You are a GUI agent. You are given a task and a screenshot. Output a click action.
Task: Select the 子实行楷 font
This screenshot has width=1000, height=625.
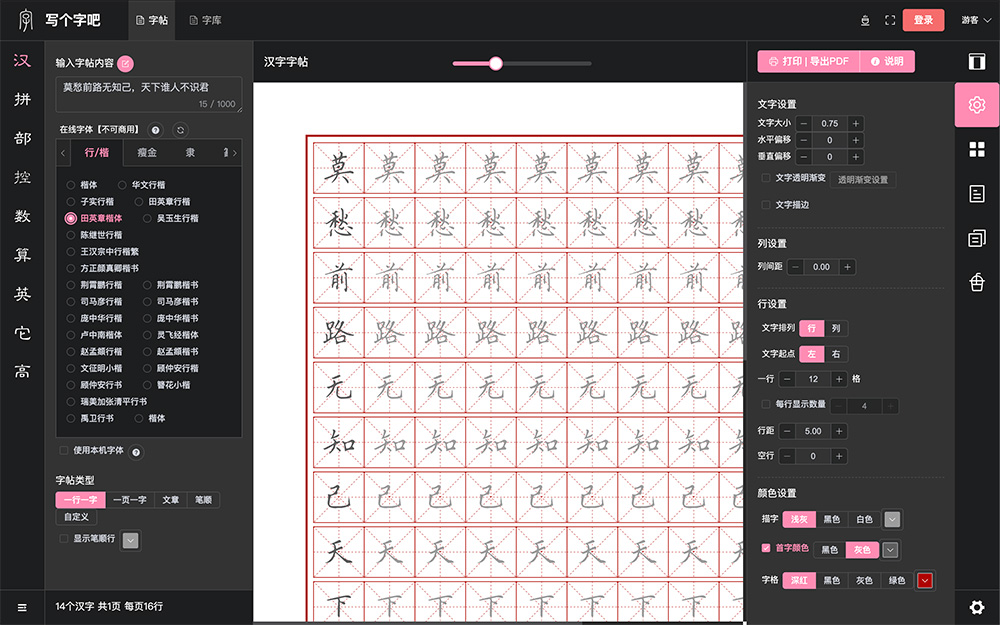pyautogui.click(x=89, y=202)
